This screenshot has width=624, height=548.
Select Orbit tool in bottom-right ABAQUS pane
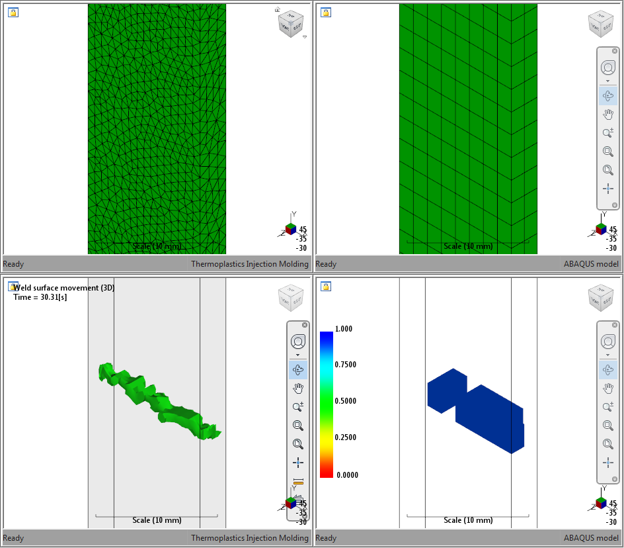point(608,370)
